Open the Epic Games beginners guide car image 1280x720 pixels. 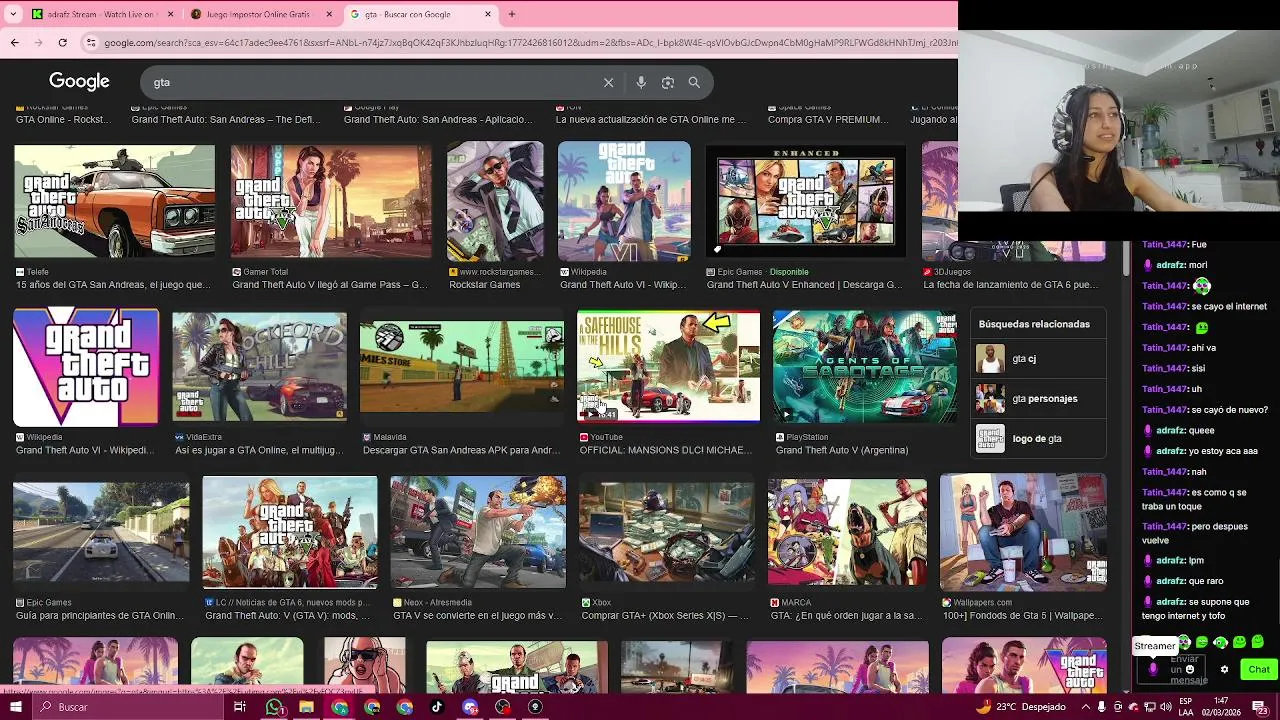pyautogui.click(x=101, y=531)
